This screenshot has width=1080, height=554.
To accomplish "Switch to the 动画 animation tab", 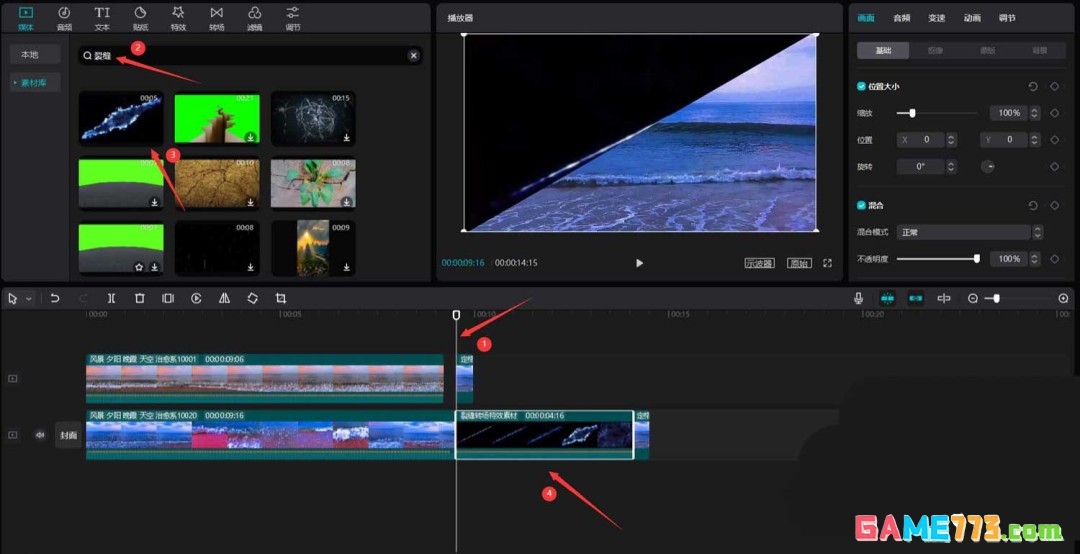I will [971, 17].
